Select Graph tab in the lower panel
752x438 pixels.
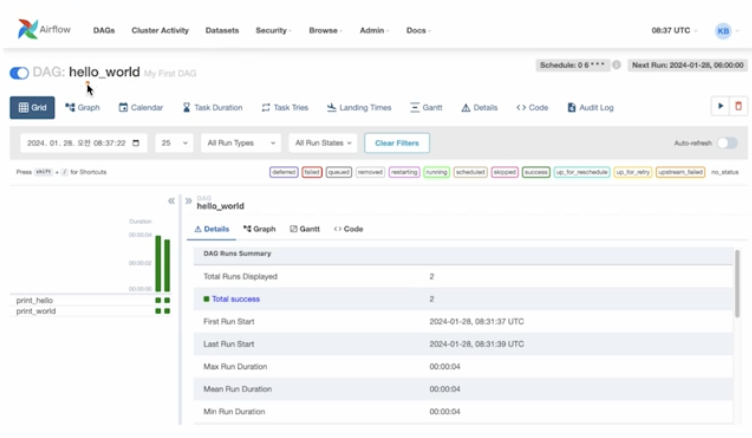pos(259,229)
